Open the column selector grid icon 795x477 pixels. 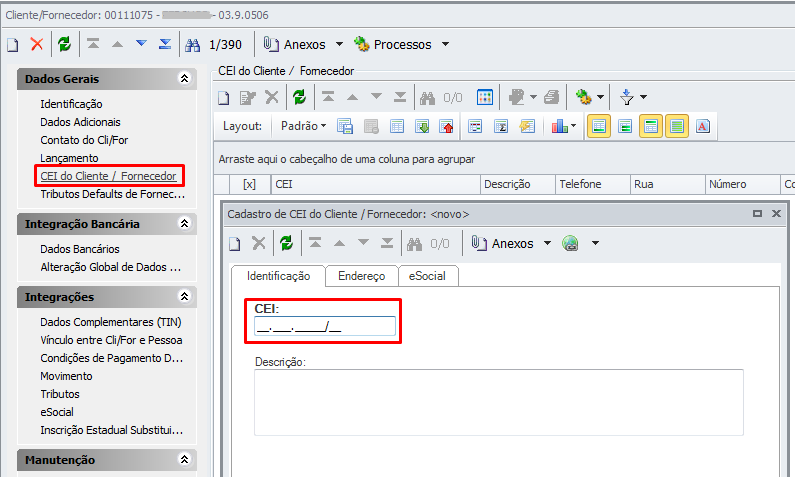point(485,97)
